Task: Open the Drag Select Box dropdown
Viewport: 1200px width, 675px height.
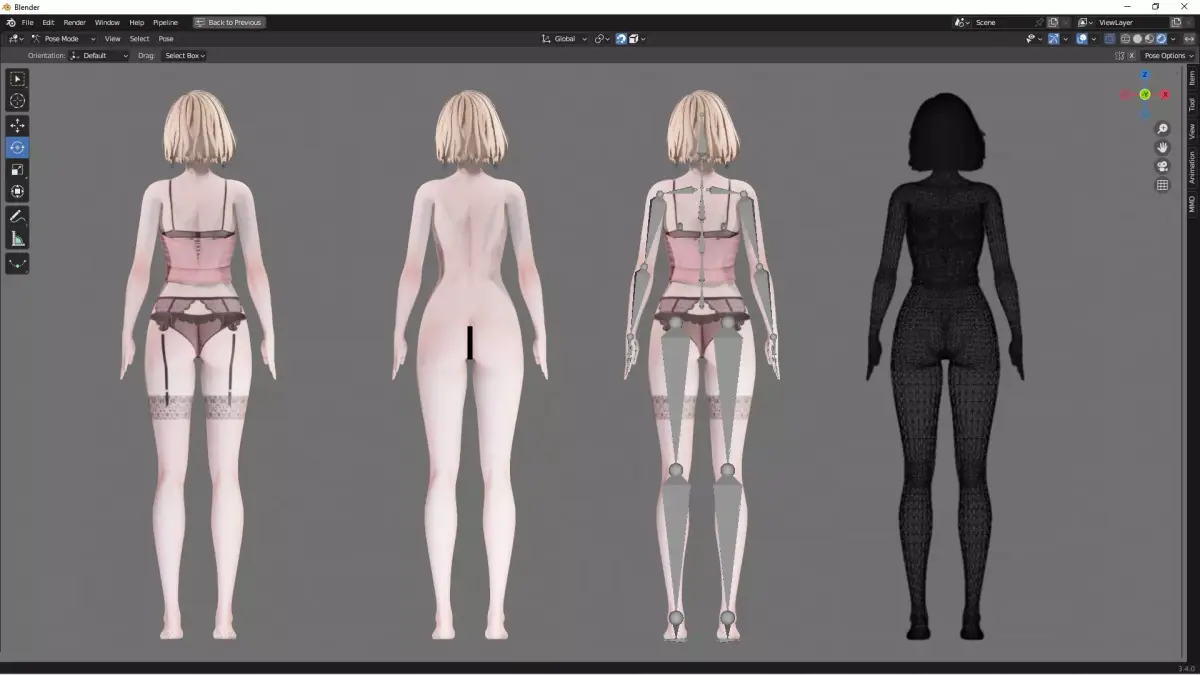Action: 184,56
